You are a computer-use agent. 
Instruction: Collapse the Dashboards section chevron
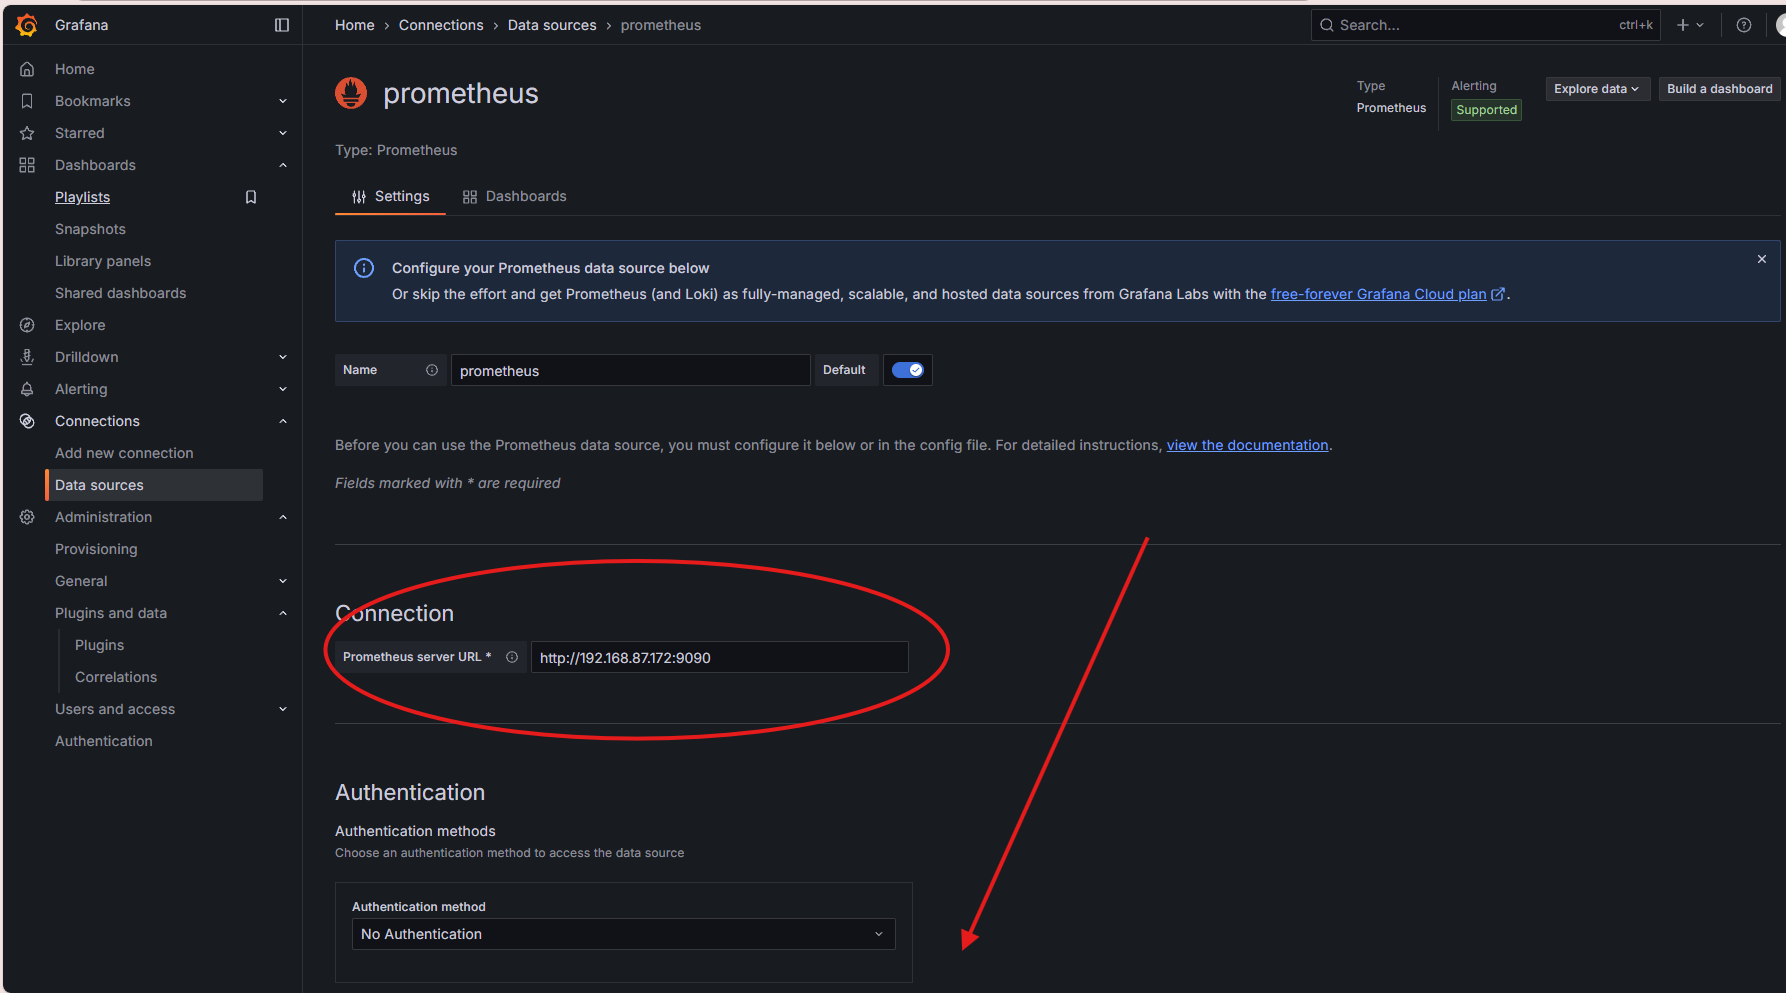283,165
